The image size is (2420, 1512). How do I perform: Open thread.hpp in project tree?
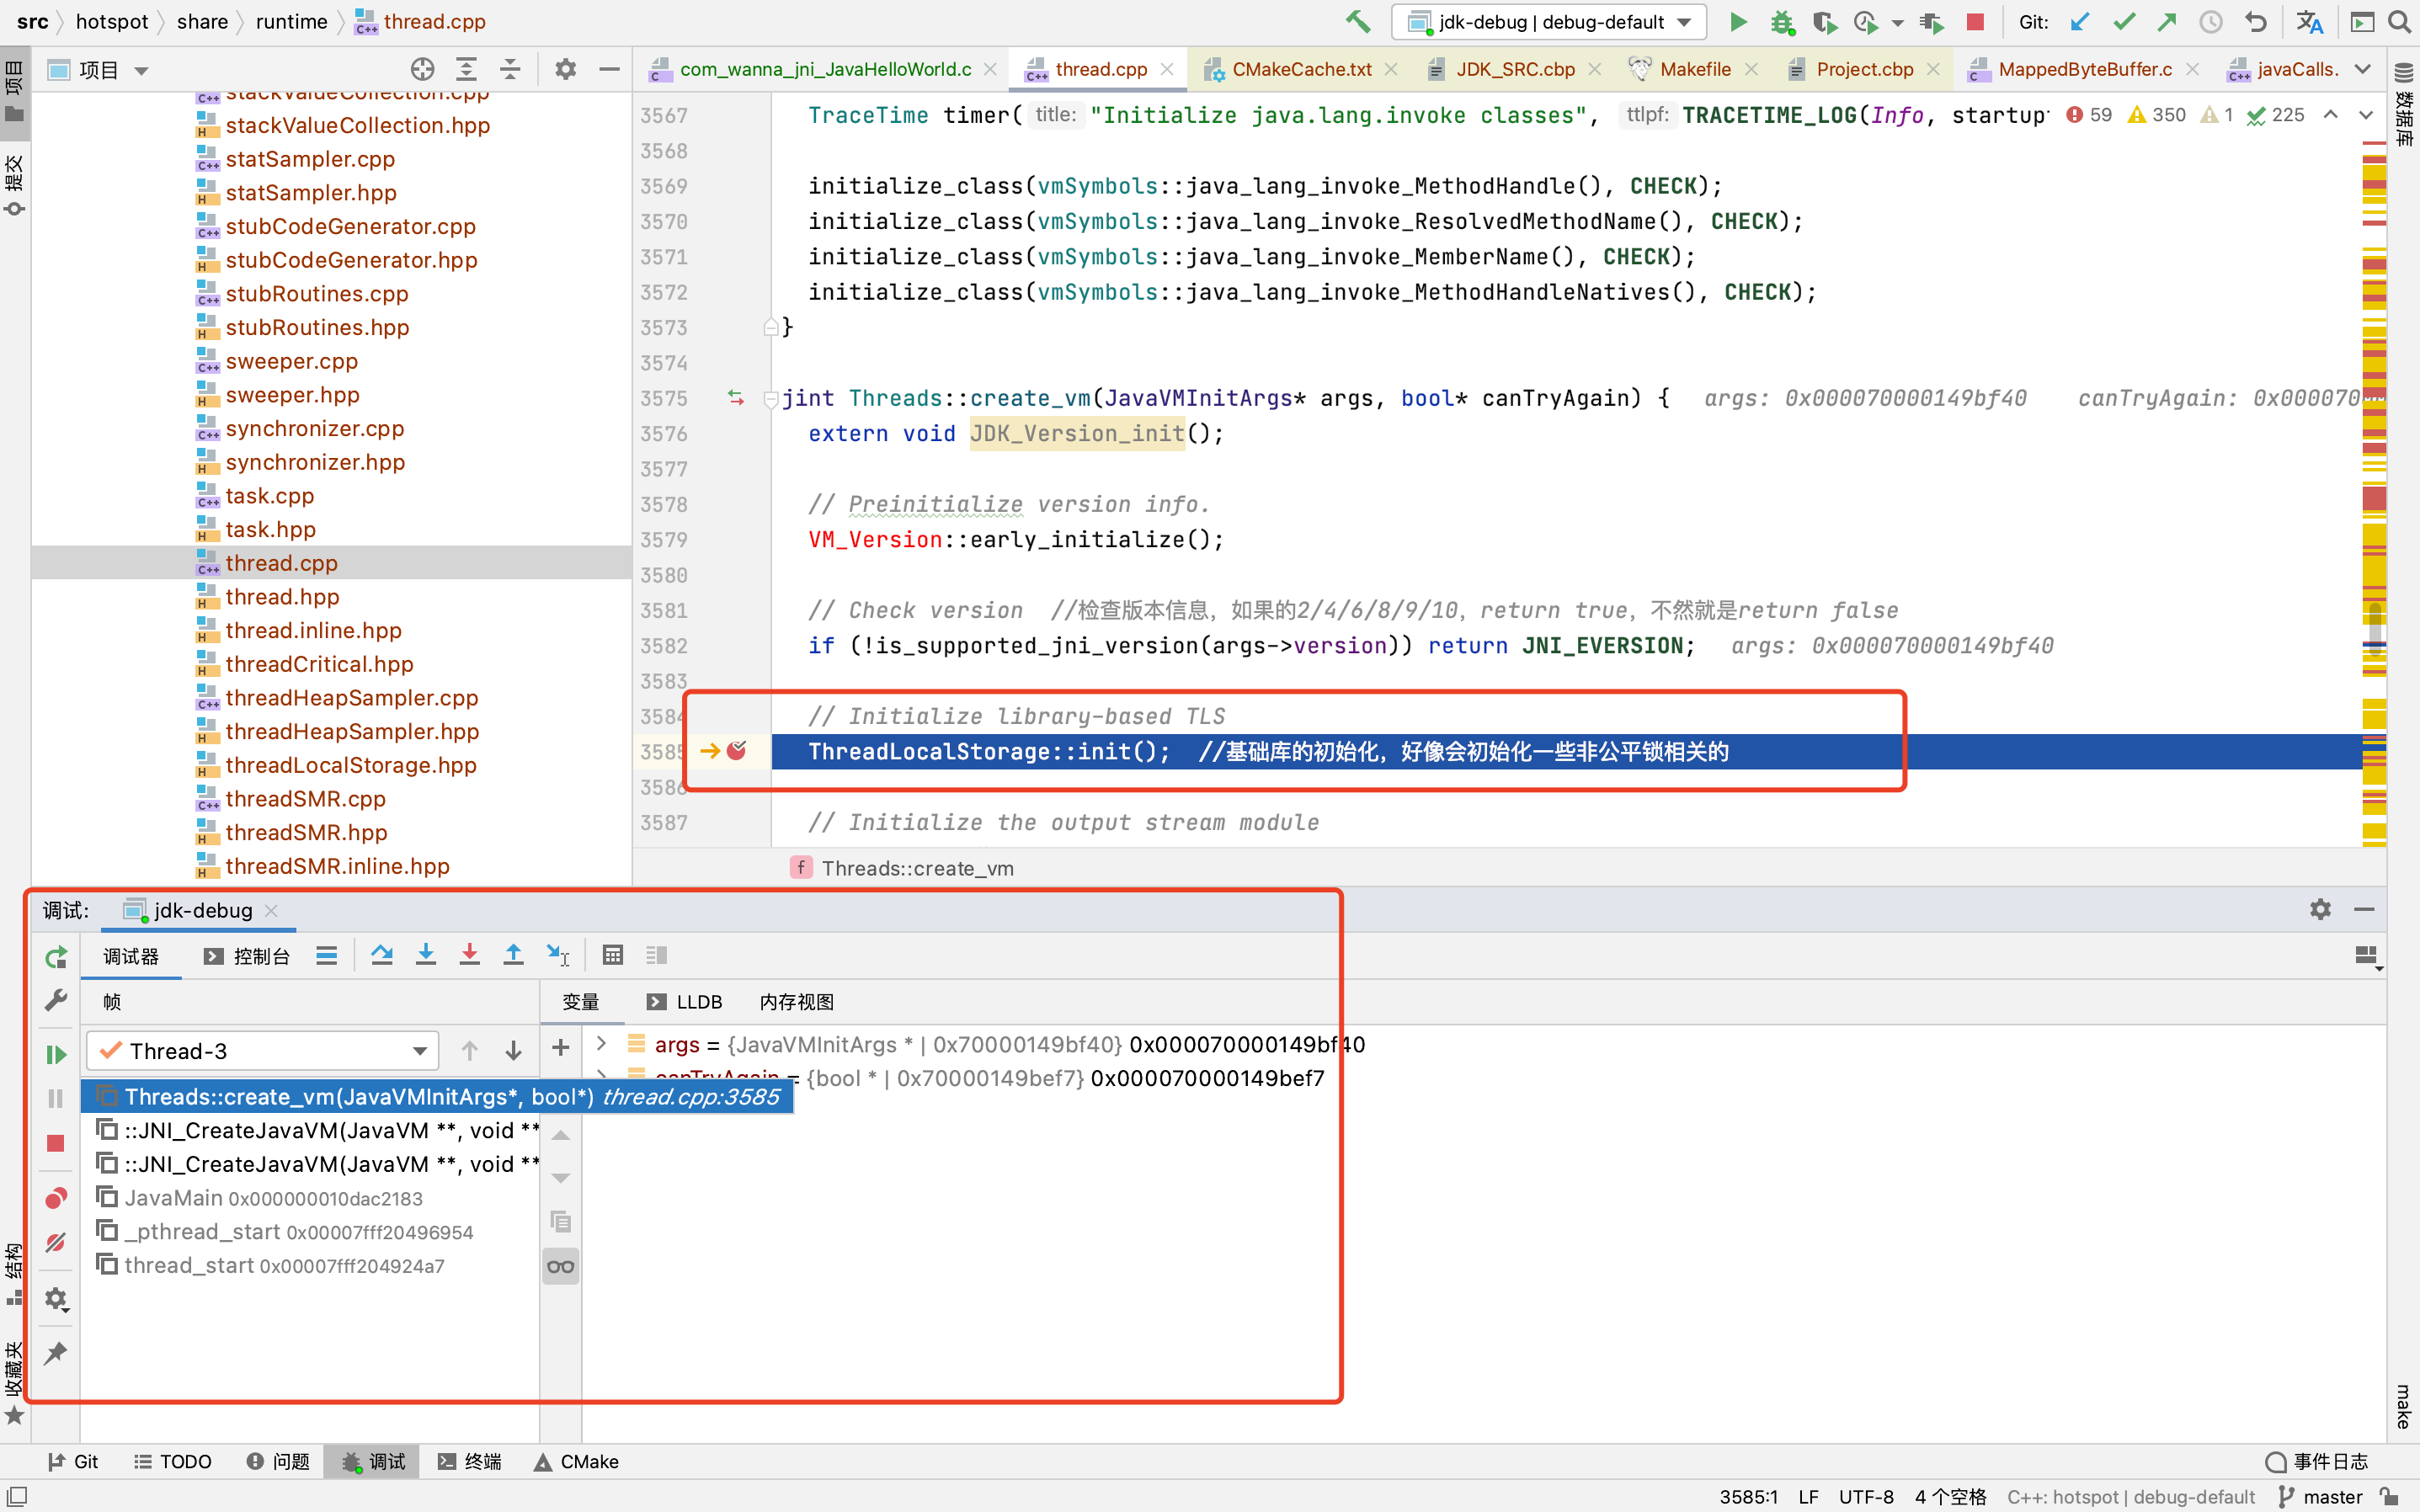tap(282, 597)
